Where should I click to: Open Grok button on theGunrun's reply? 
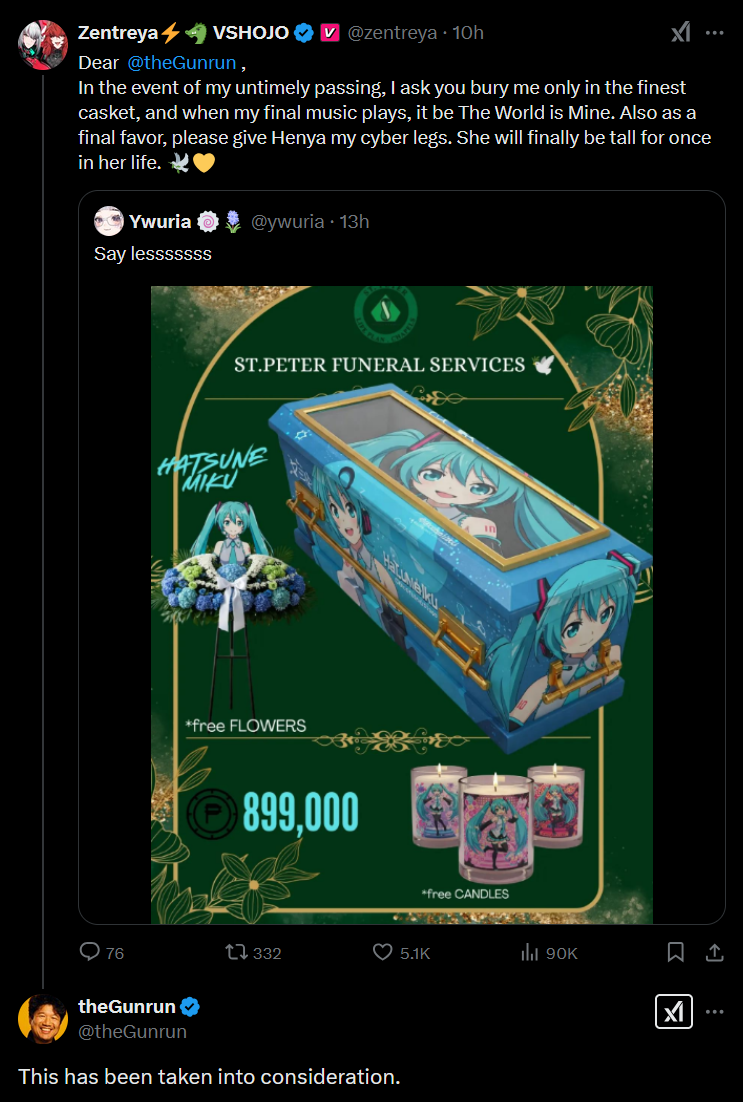(674, 1011)
